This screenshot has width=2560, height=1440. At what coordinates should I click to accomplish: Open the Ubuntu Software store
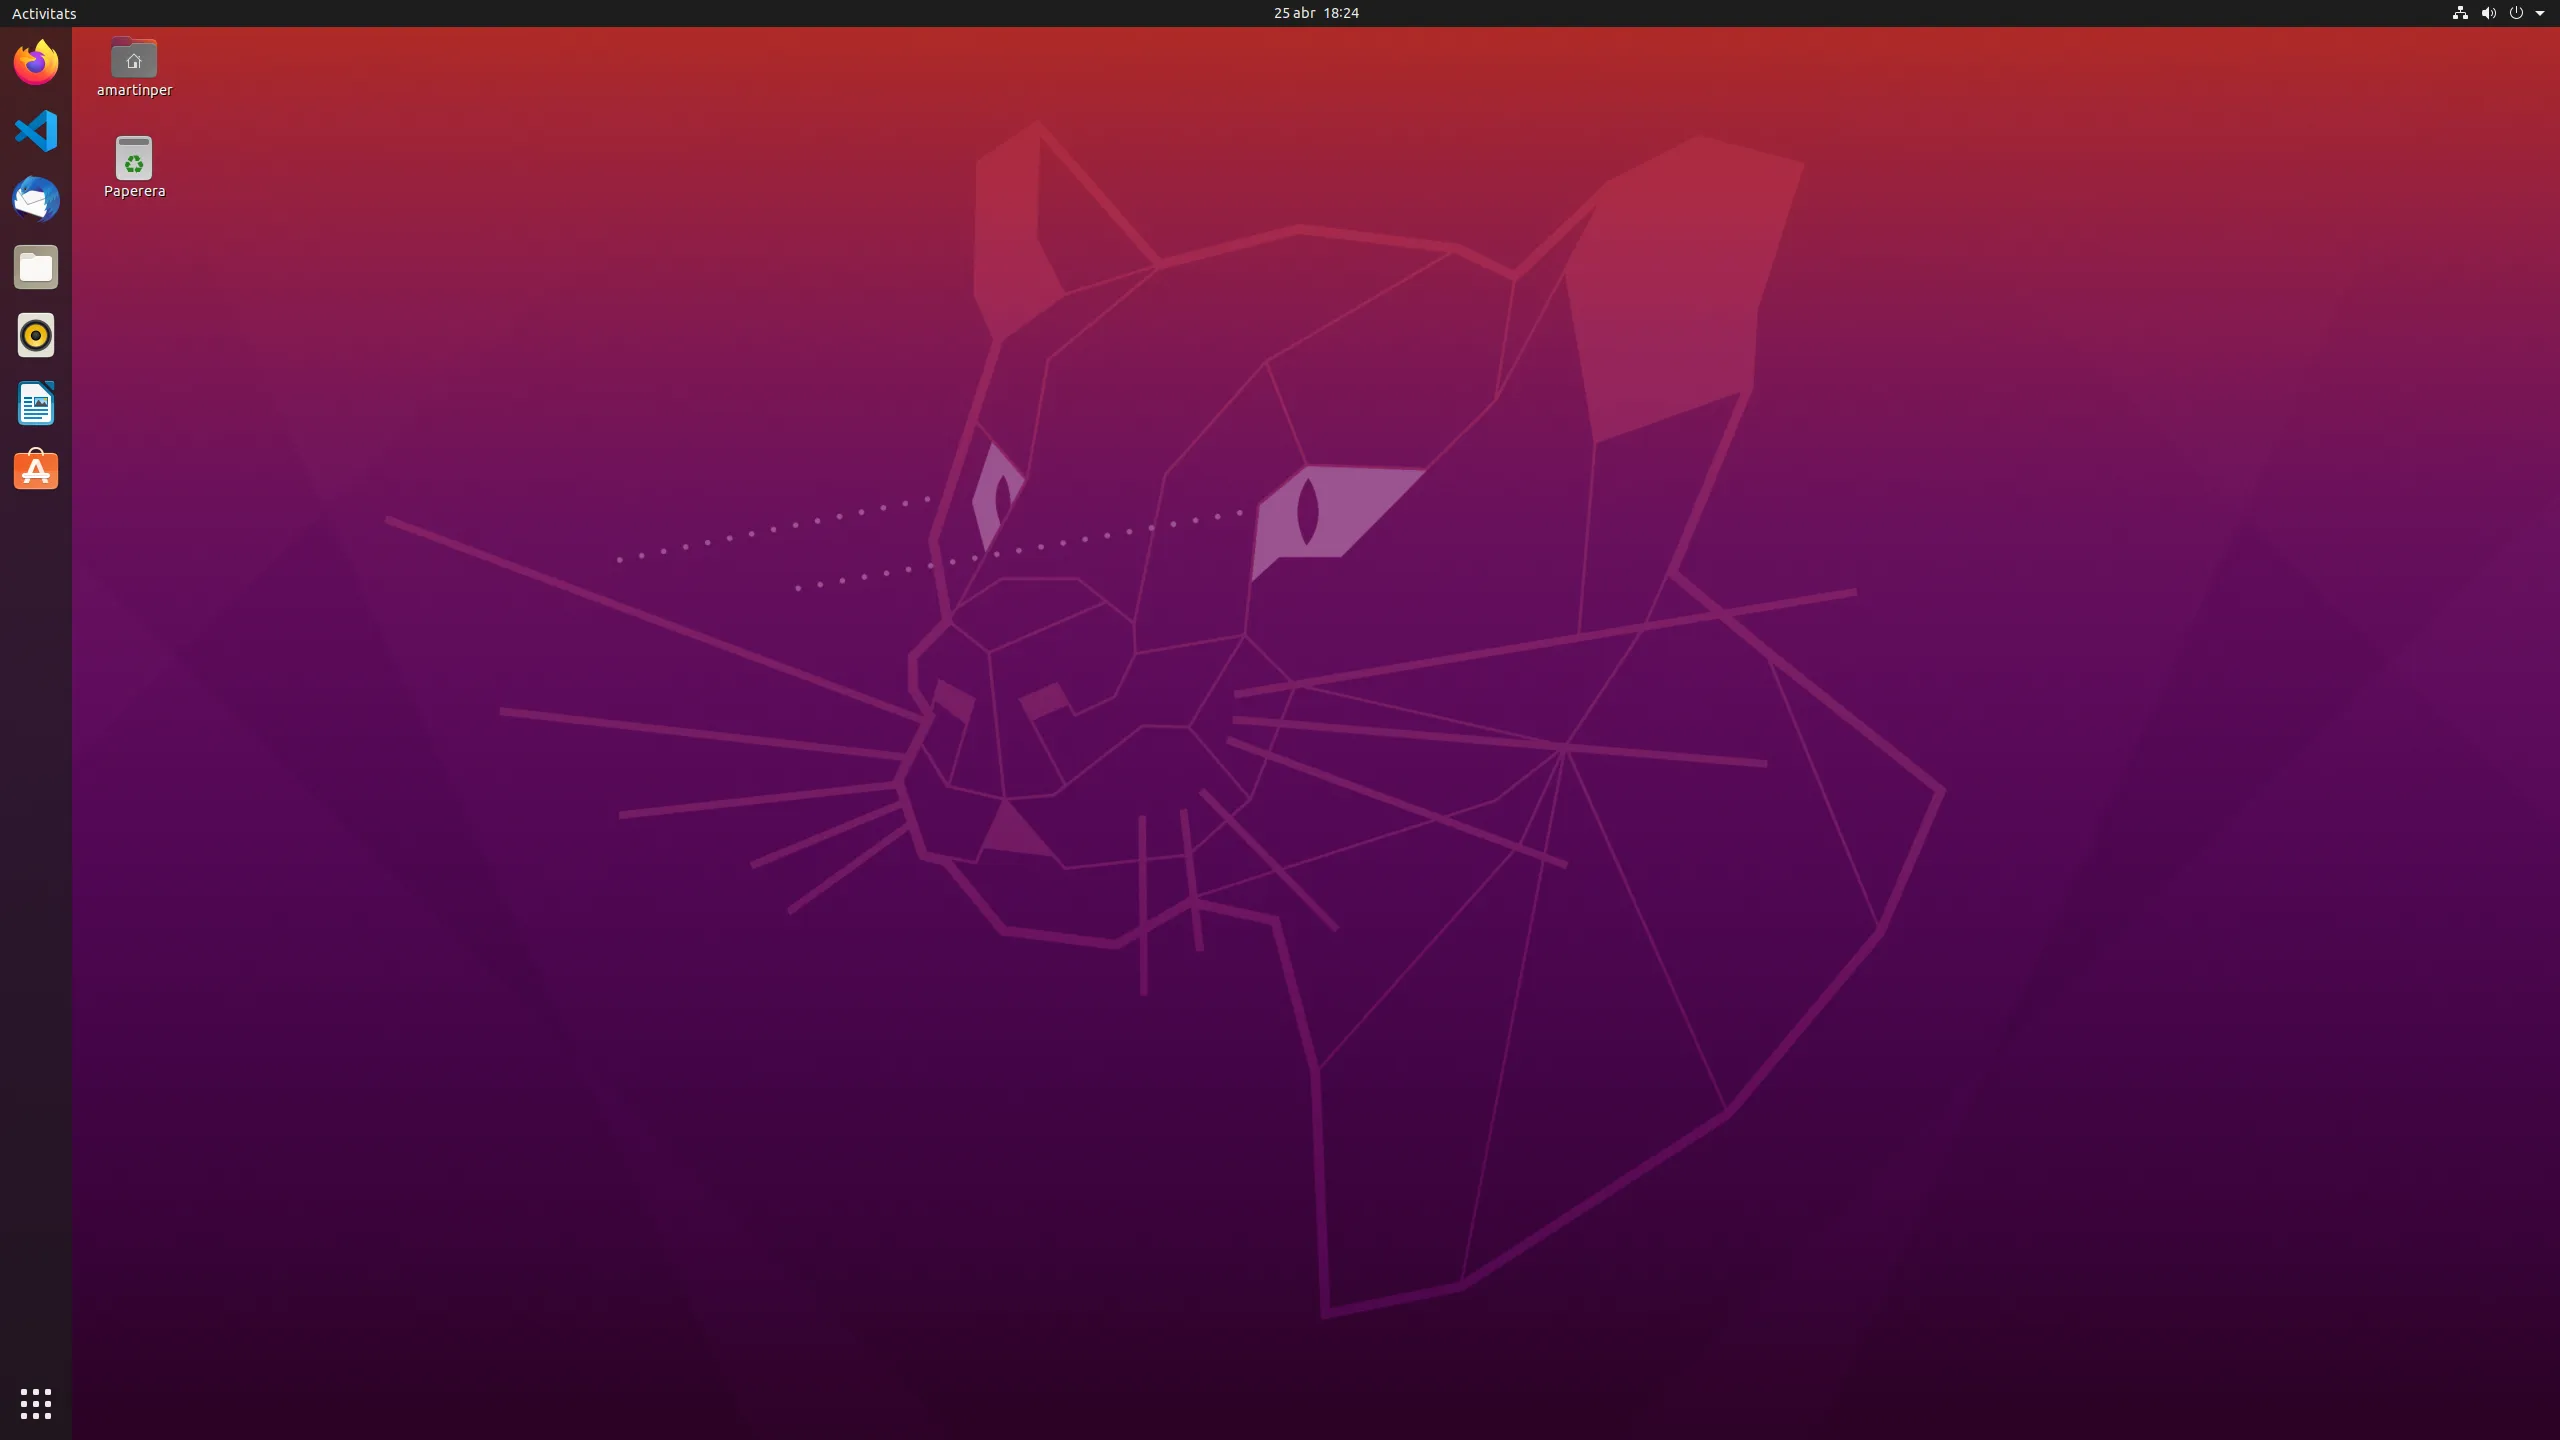coord(36,470)
